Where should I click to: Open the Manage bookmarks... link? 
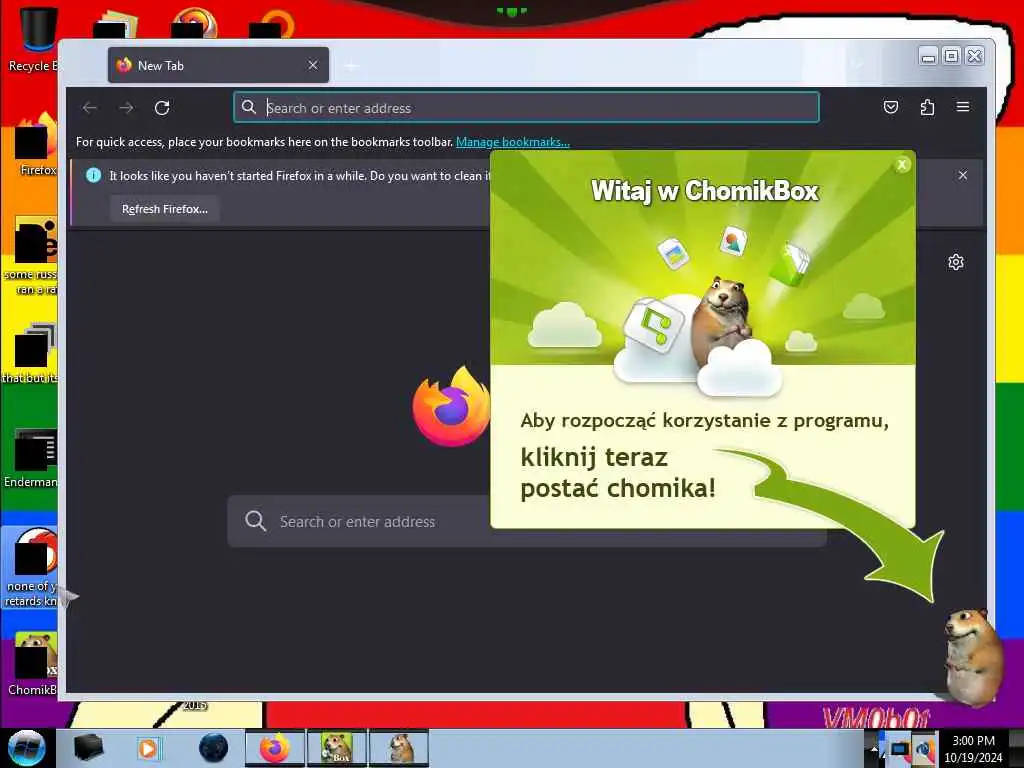coord(513,142)
